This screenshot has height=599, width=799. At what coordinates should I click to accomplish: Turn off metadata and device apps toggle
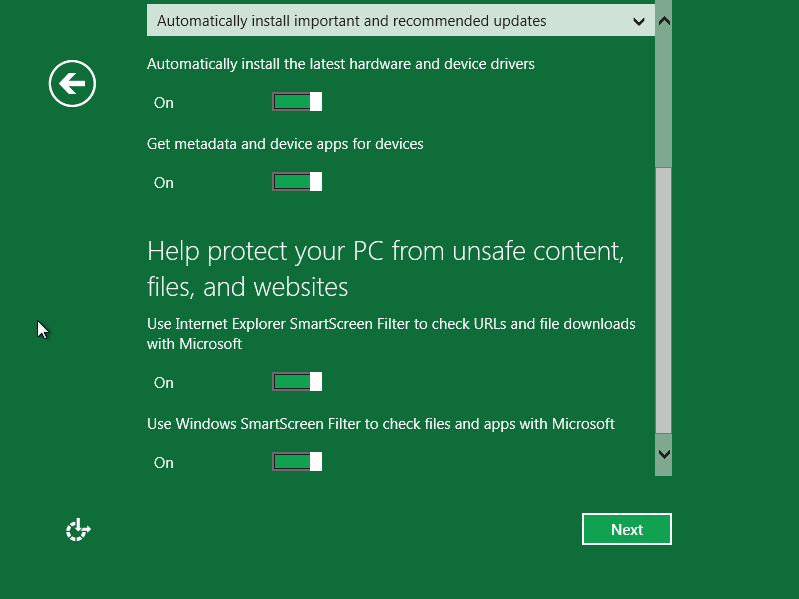(x=297, y=182)
